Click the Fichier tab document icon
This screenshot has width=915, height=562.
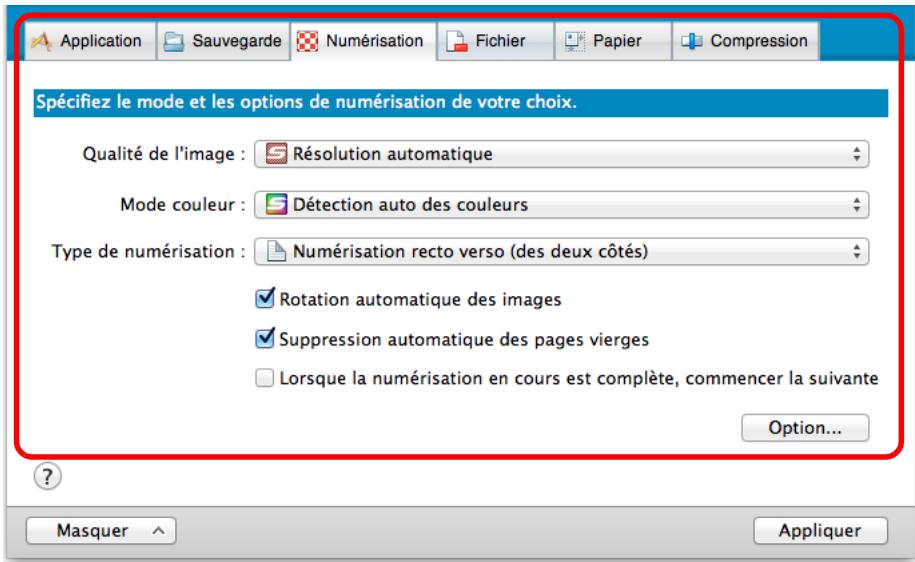click(x=455, y=42)
